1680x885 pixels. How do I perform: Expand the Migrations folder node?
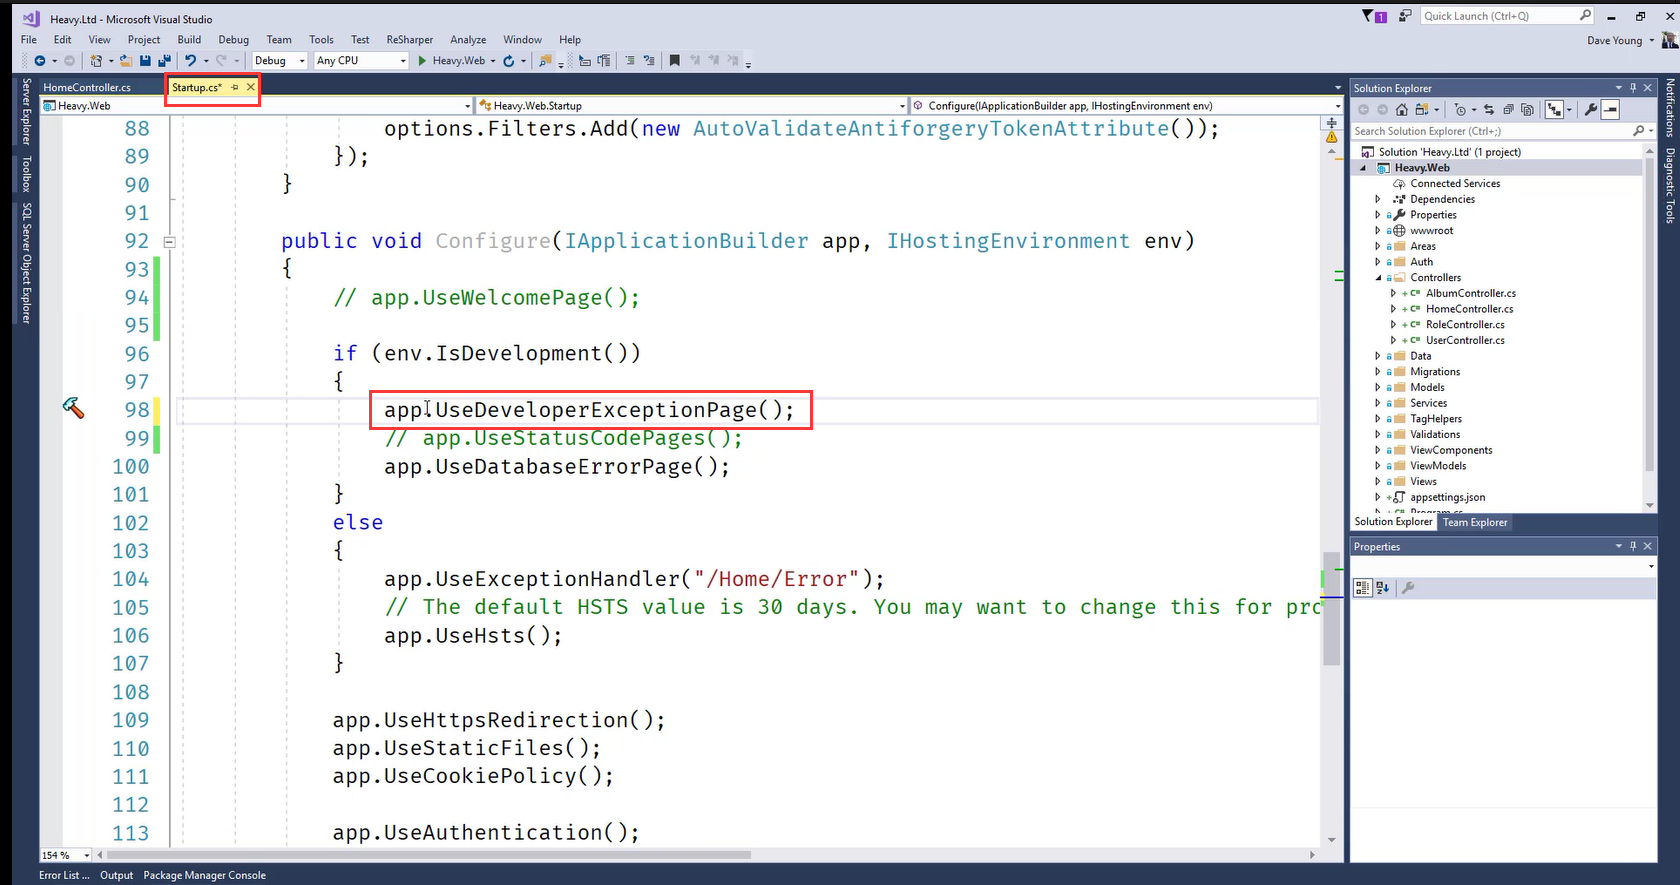click(1378, 372)
